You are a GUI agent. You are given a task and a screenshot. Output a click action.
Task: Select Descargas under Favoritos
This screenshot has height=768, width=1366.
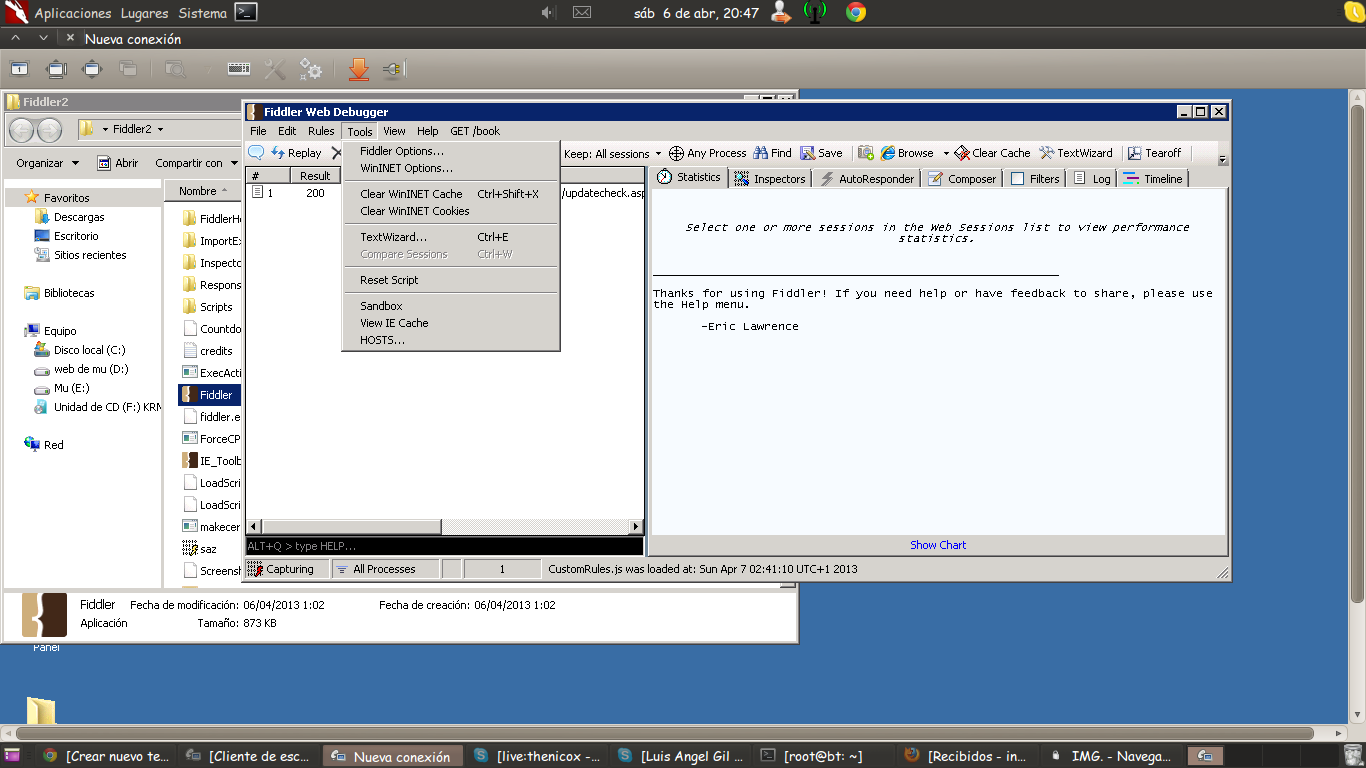[78, 217]
